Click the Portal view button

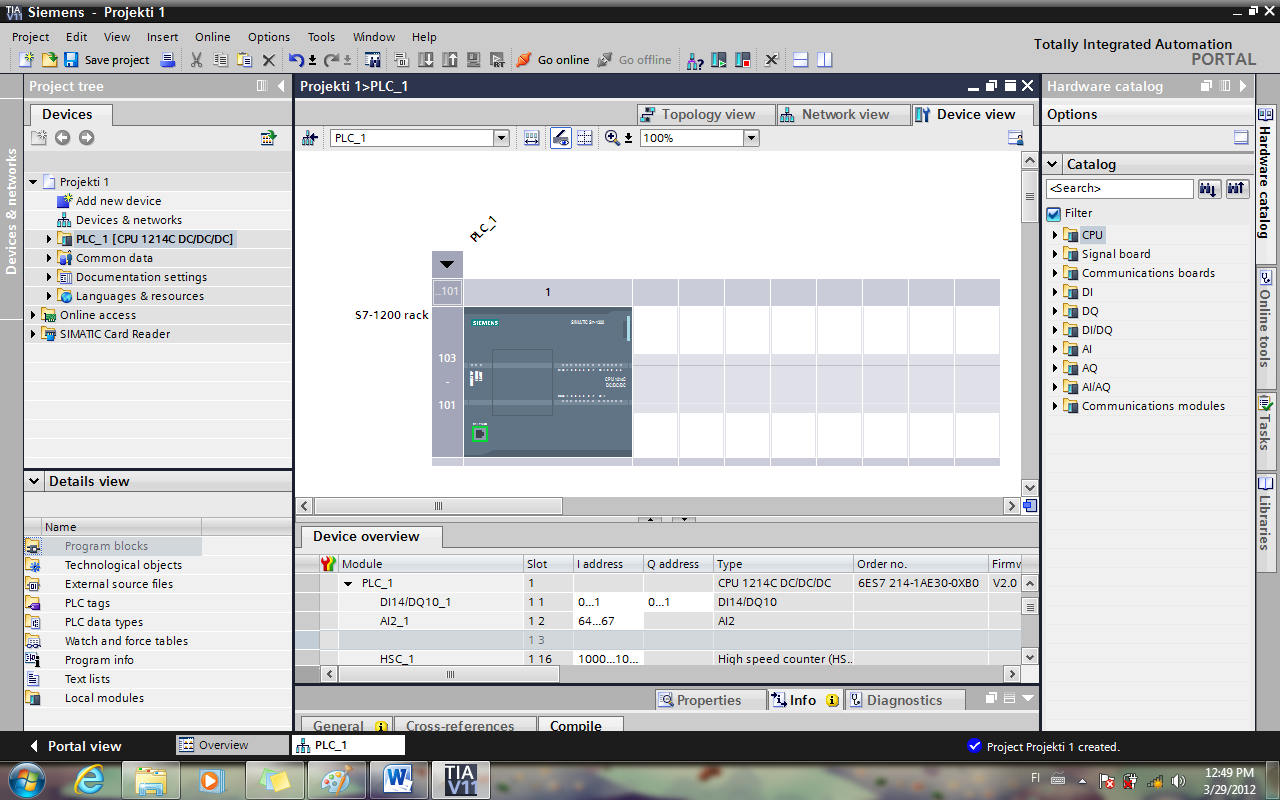[75, 746]
